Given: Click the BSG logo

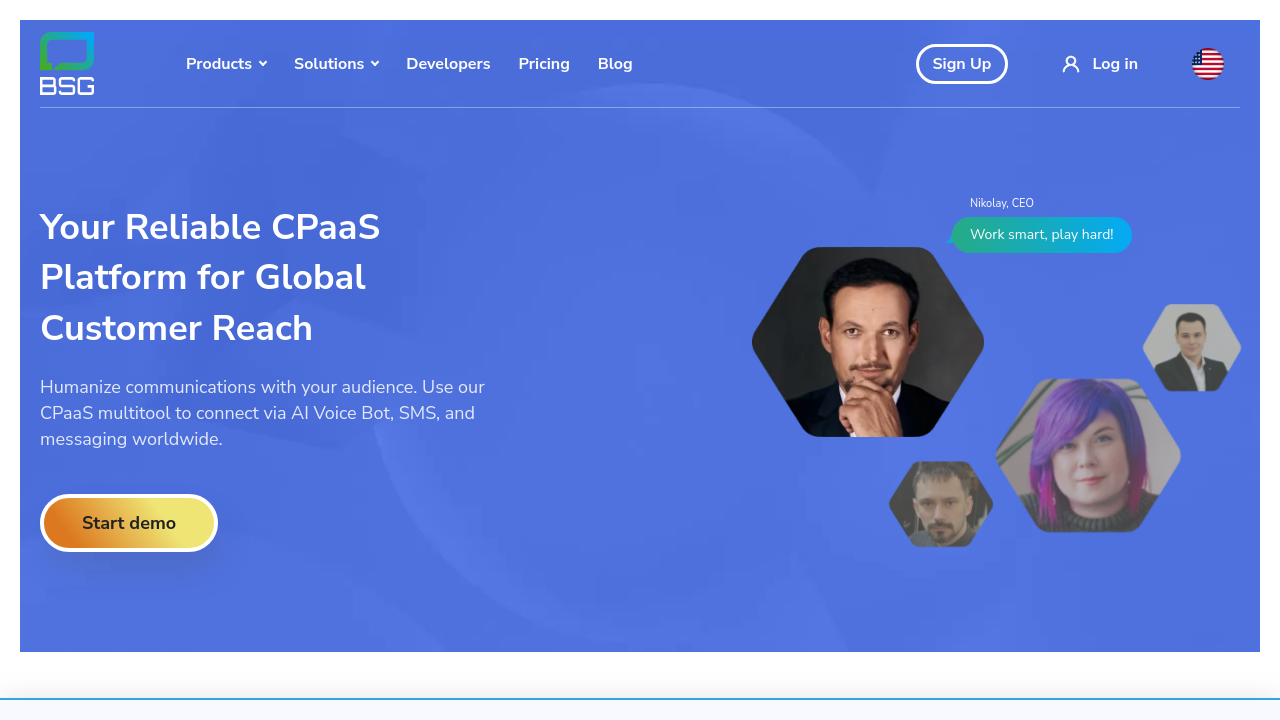Looking at the screenshot, I should point(67,64).
